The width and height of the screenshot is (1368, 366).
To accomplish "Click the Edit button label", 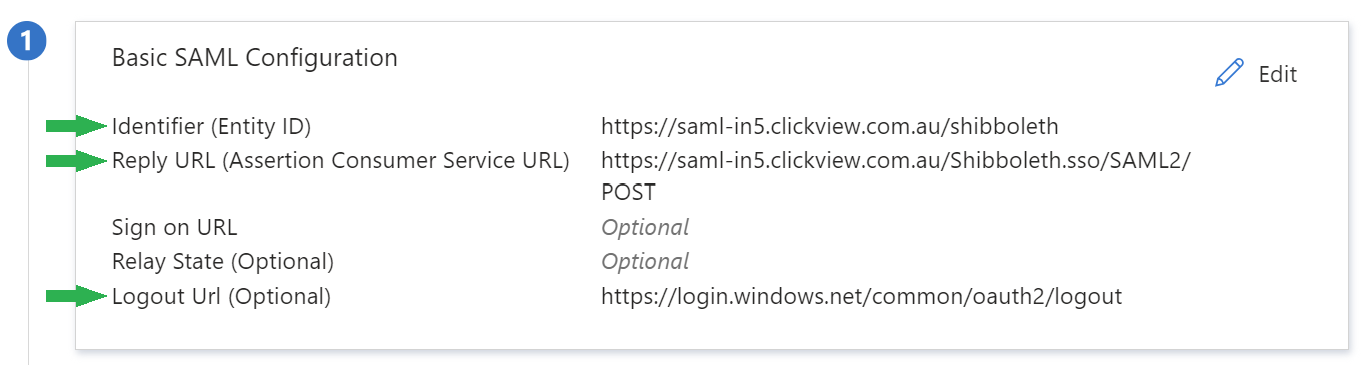I will (1277, 74).
